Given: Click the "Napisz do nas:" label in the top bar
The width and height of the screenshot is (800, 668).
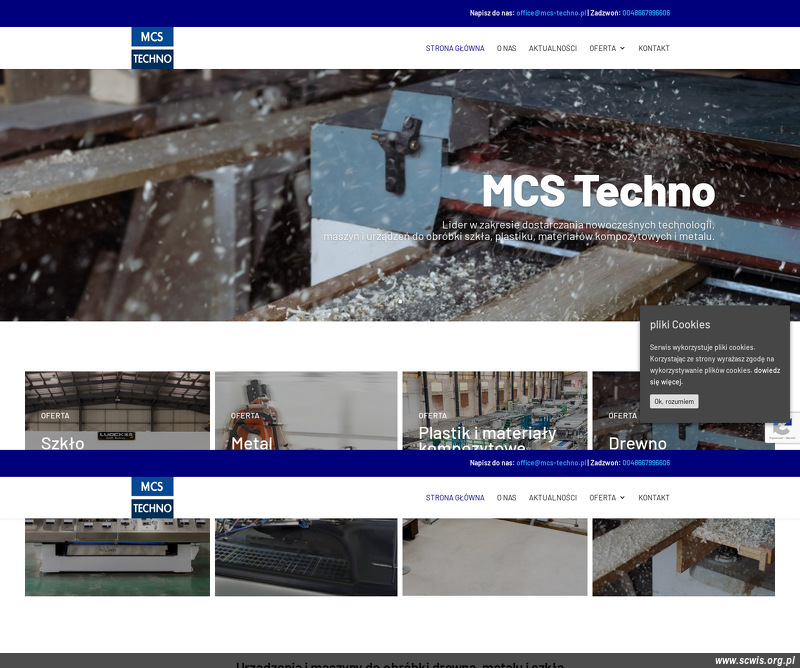Looking at the screenshot, I should click(x=492, y=13).
